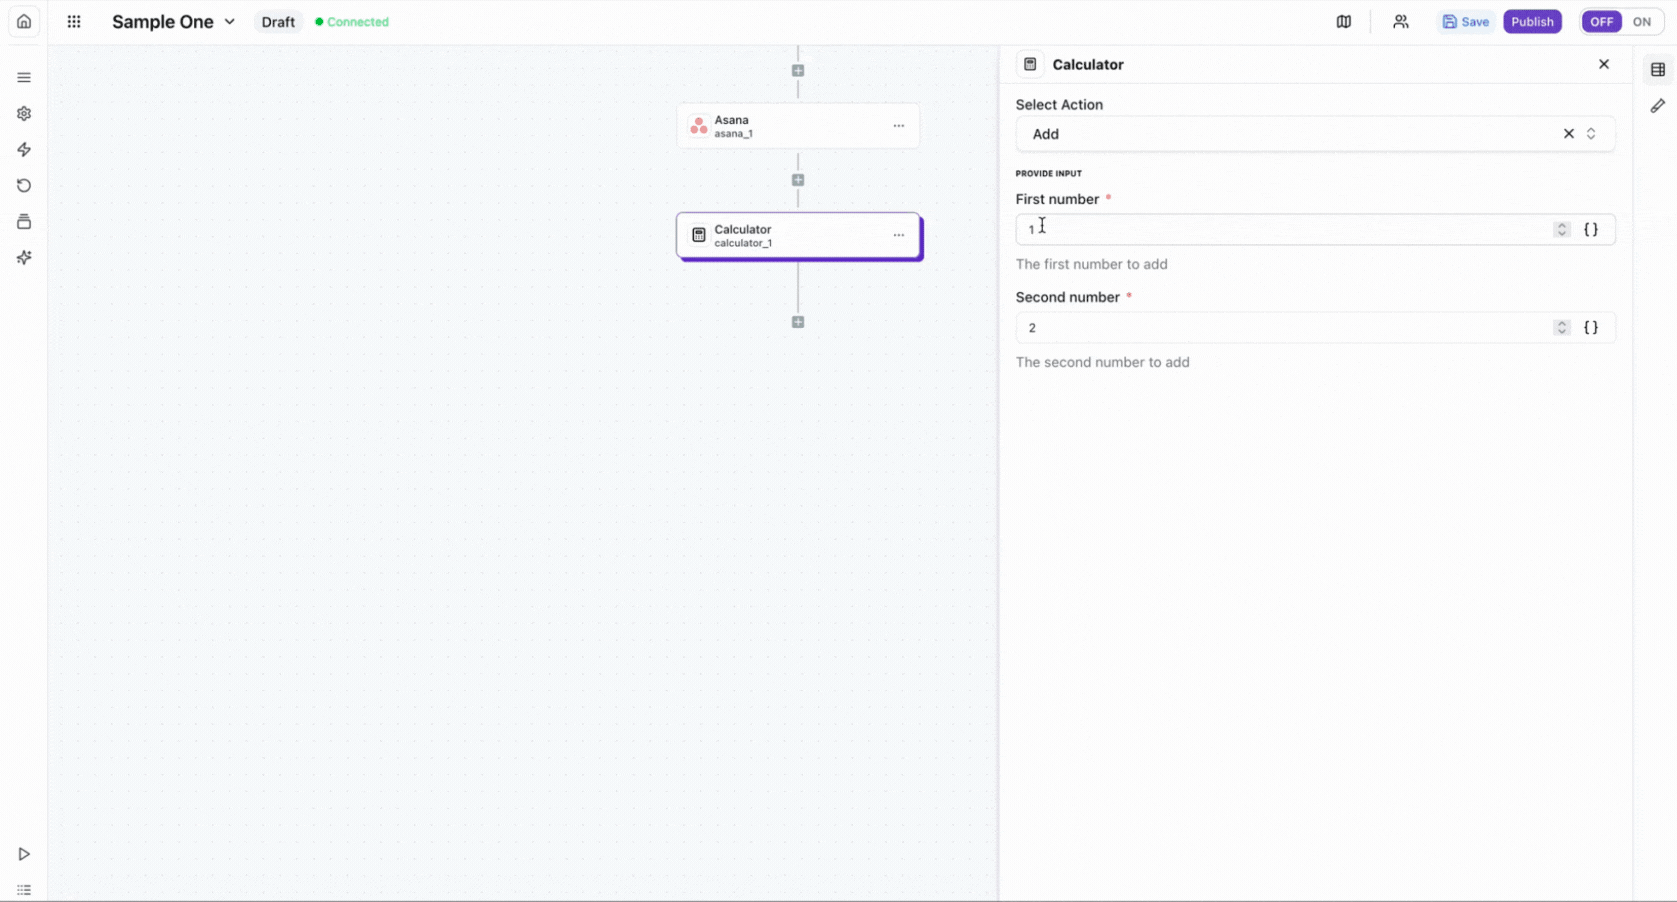The height and width of the screenshot is (902, 1677).
Task: Click the Save button
Action: (1465, 22)
